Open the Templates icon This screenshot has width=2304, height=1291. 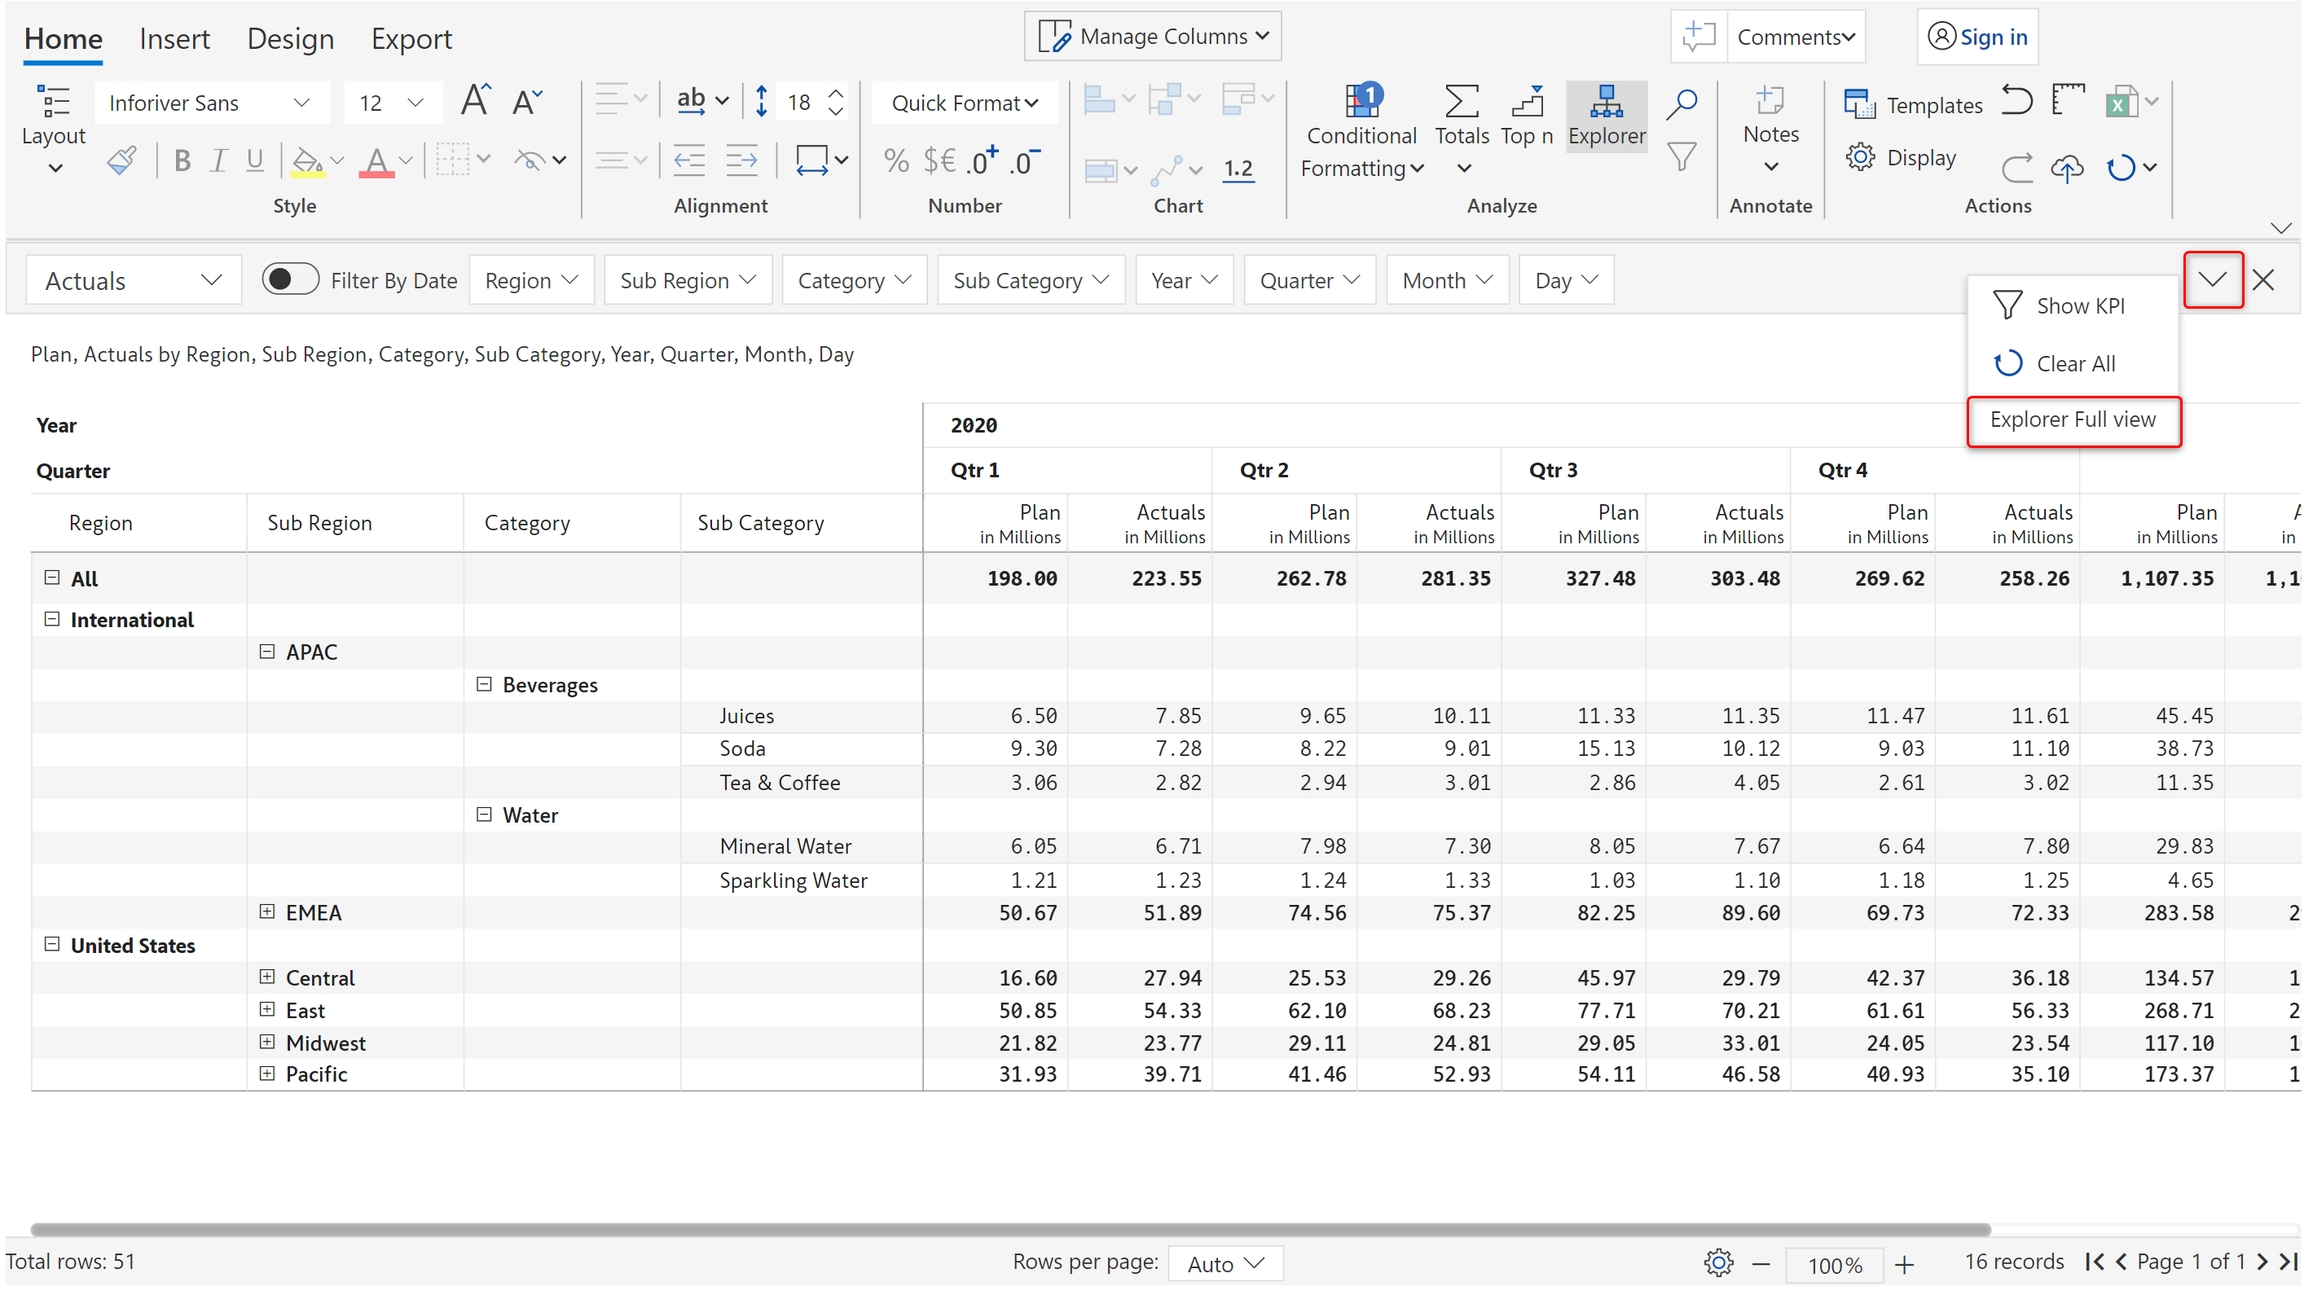[x=1860, y=104]
